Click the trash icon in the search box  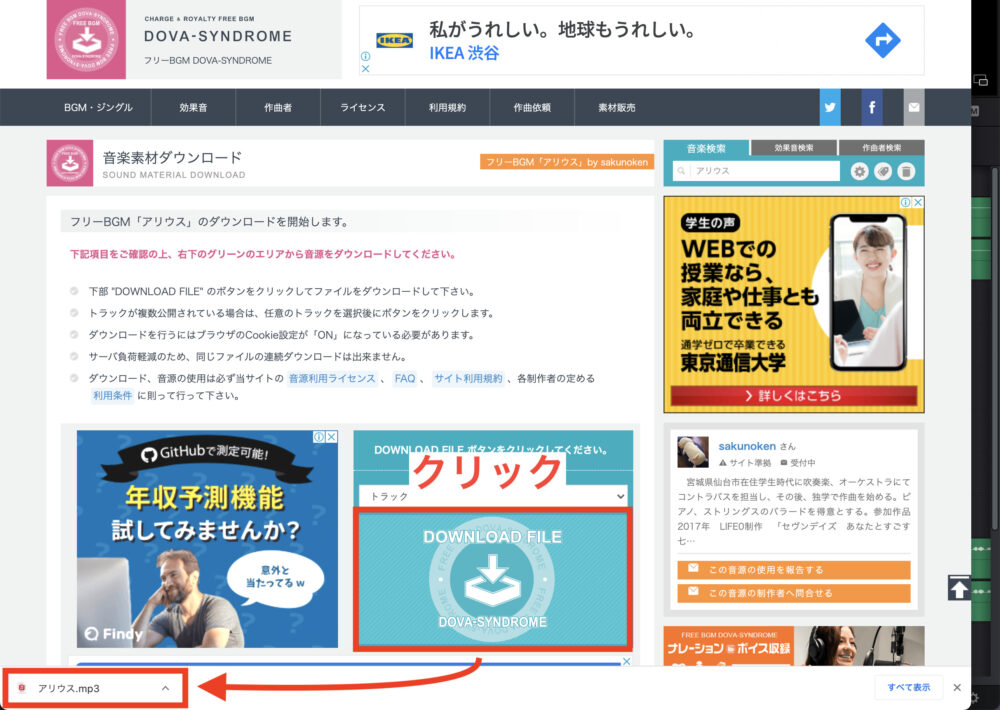click(x=906, y=171)
